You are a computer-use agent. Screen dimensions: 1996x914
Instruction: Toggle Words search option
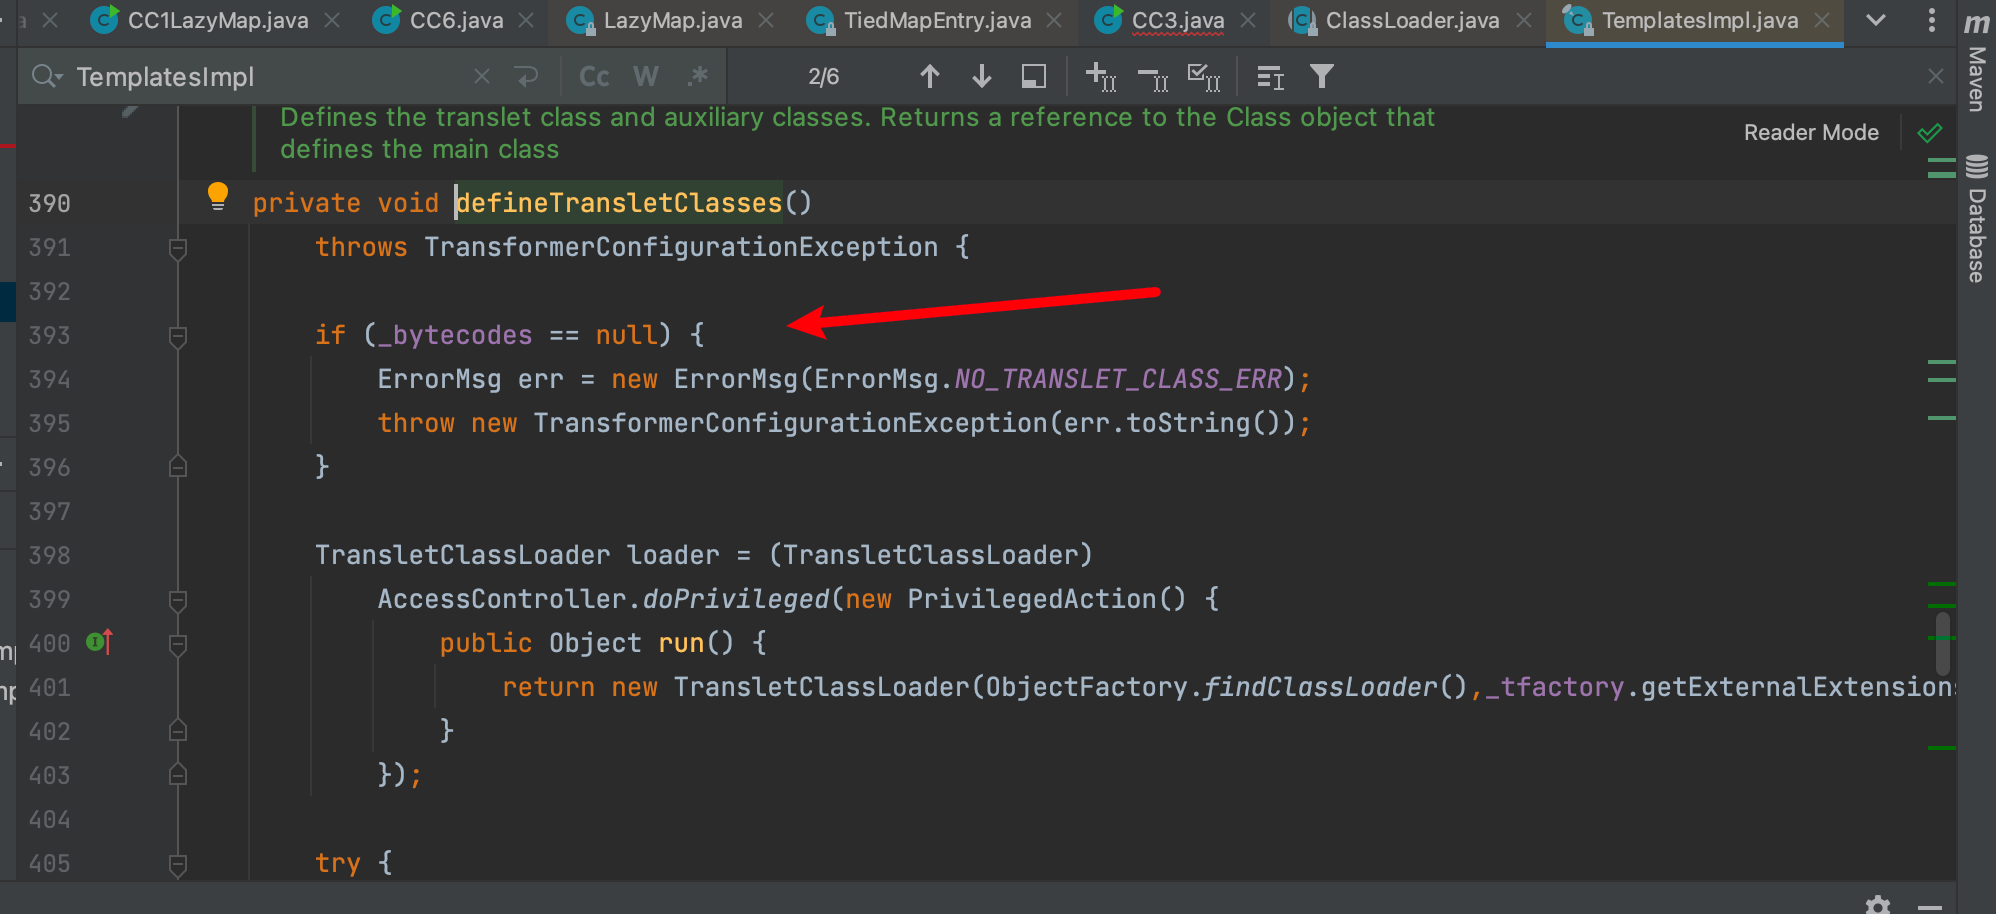point(646,77)
